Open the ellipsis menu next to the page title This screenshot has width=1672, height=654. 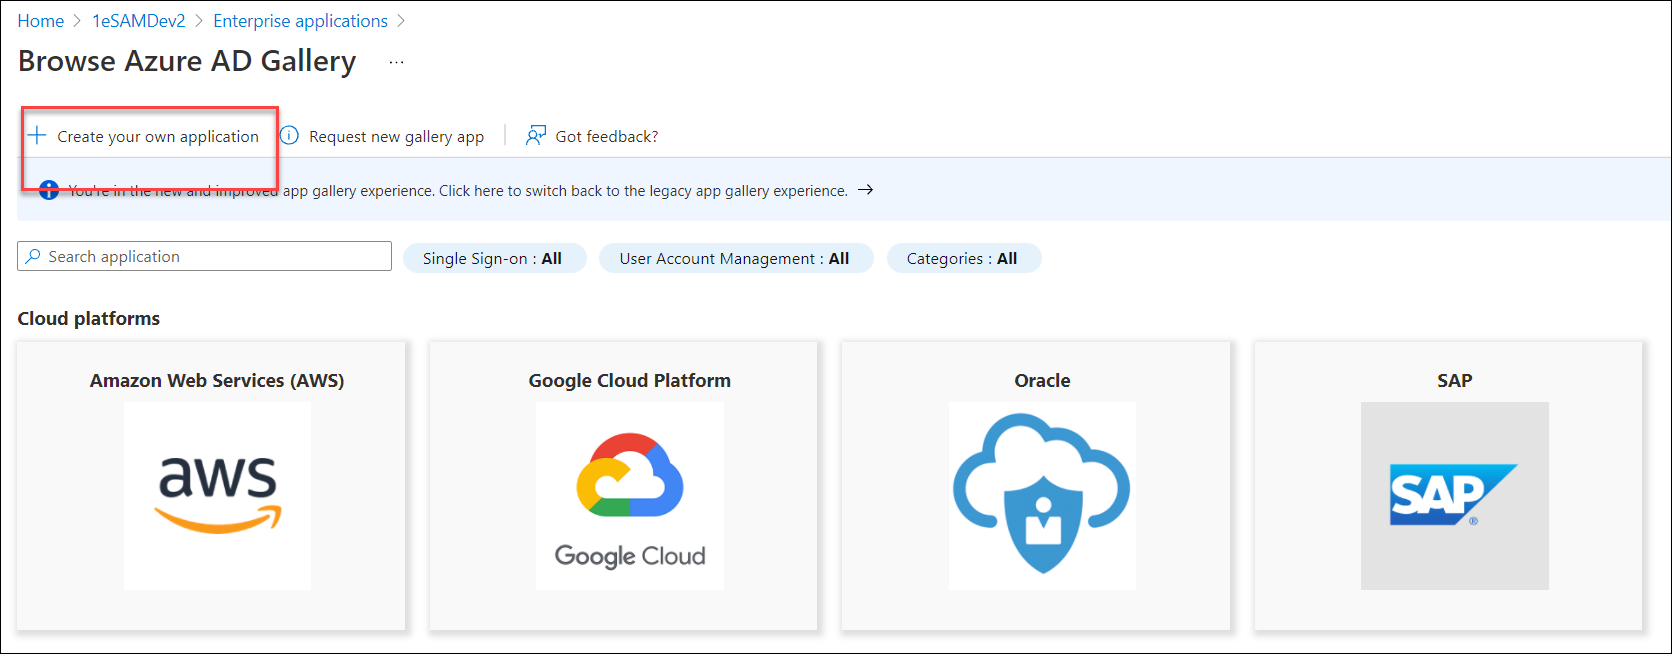397,62
